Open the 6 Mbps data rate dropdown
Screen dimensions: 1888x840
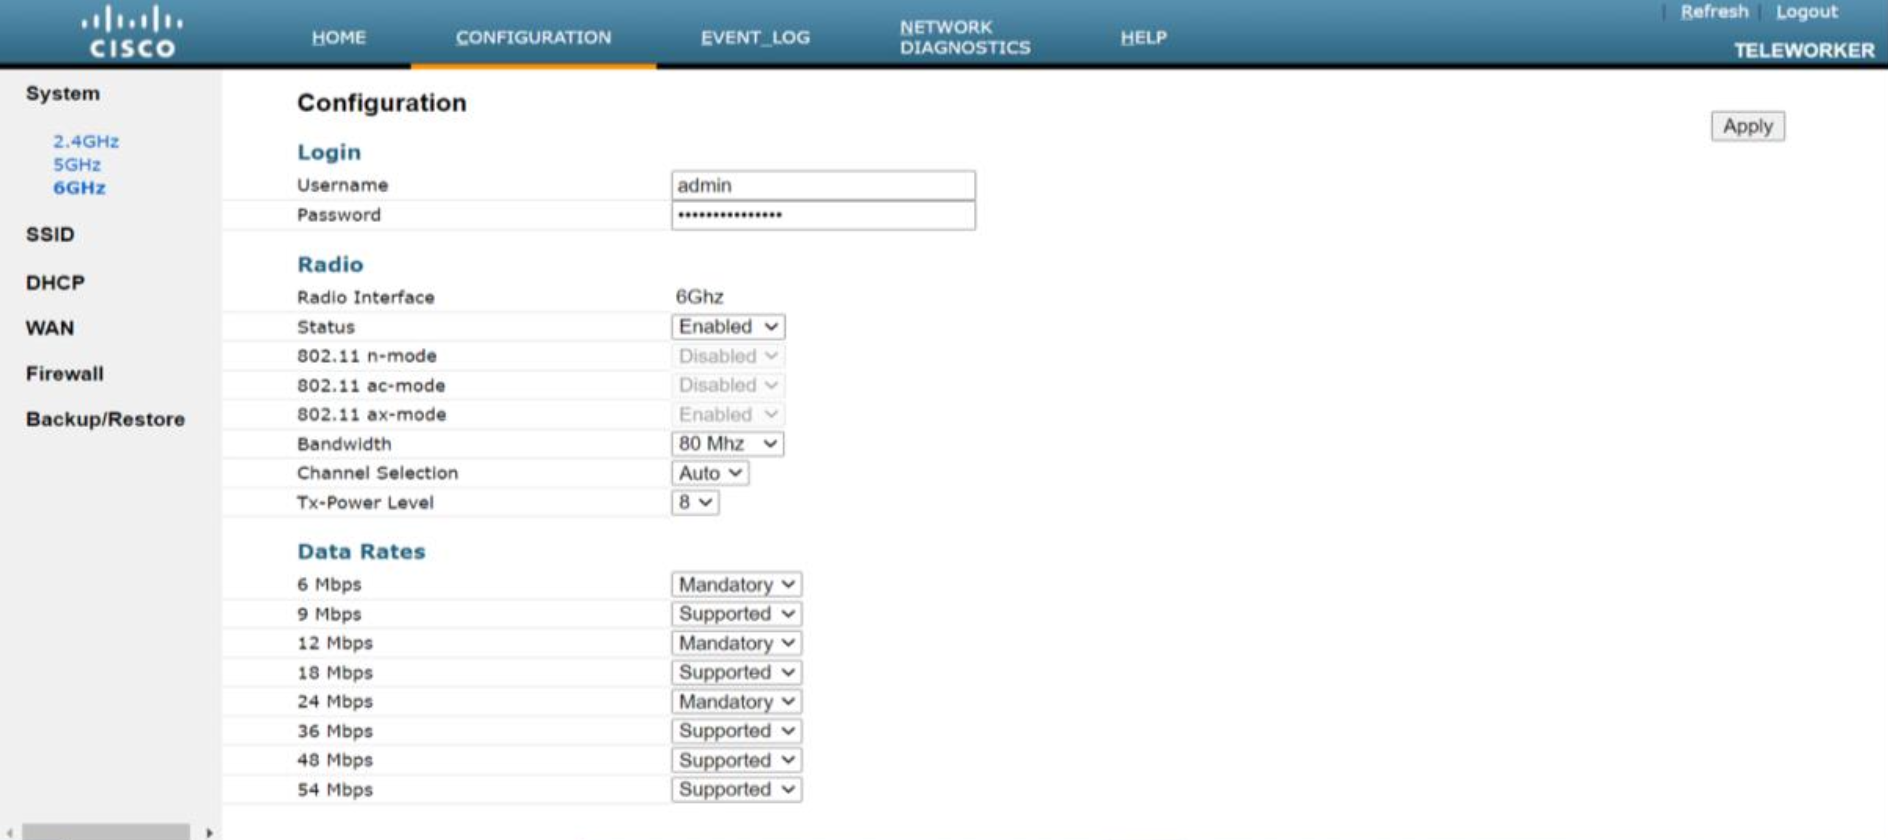[737, 584]
